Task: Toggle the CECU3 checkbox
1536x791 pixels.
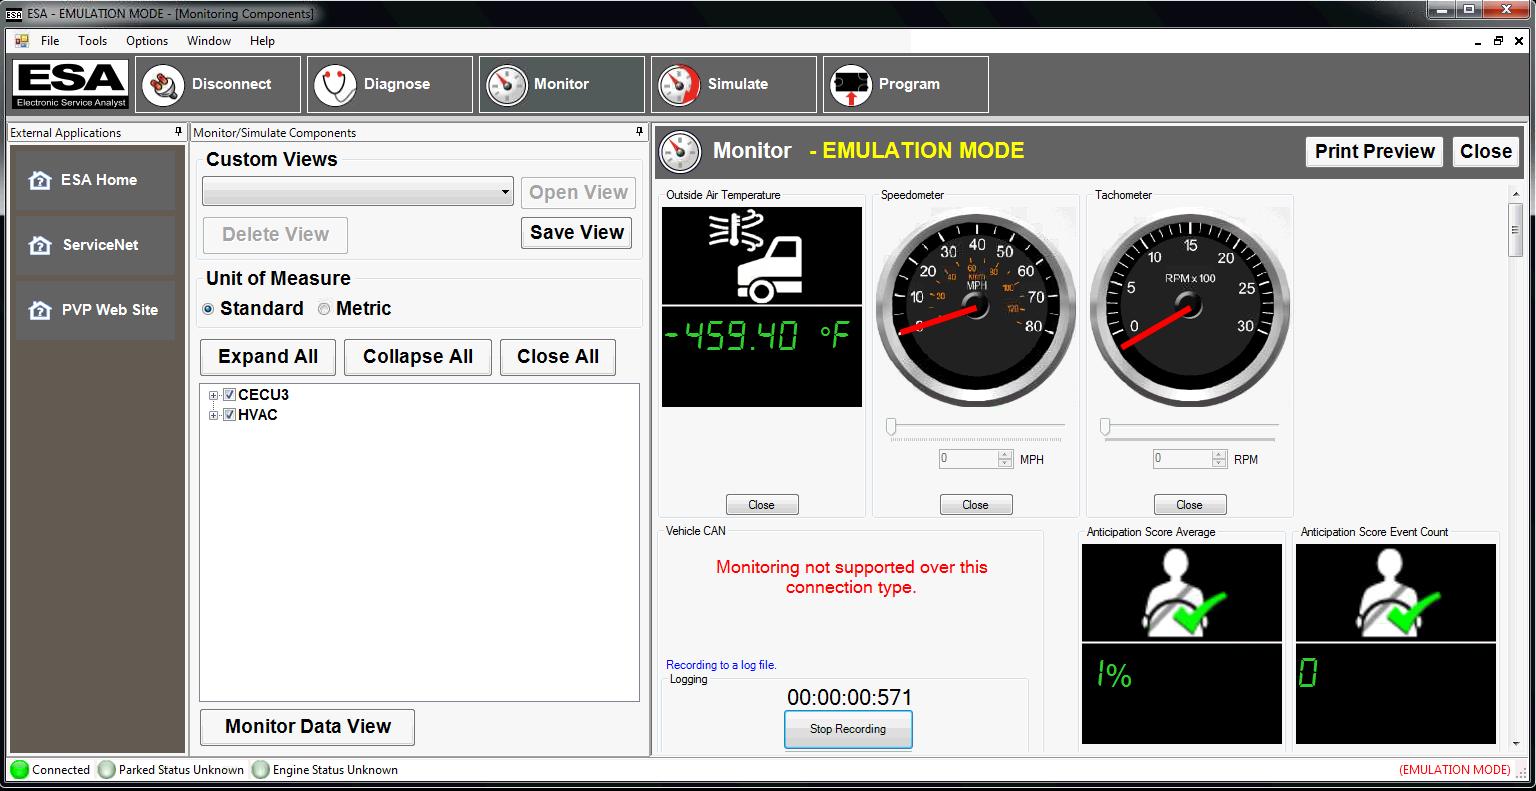Action: 229,395
